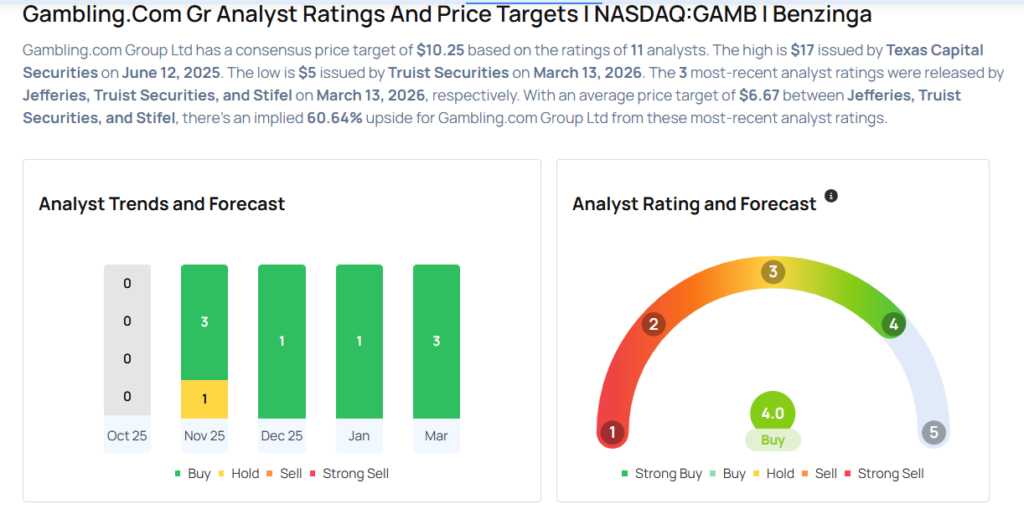Click gauge marker number 2
This screenshot has height=509, width=1024.
(x=653, y=324)
